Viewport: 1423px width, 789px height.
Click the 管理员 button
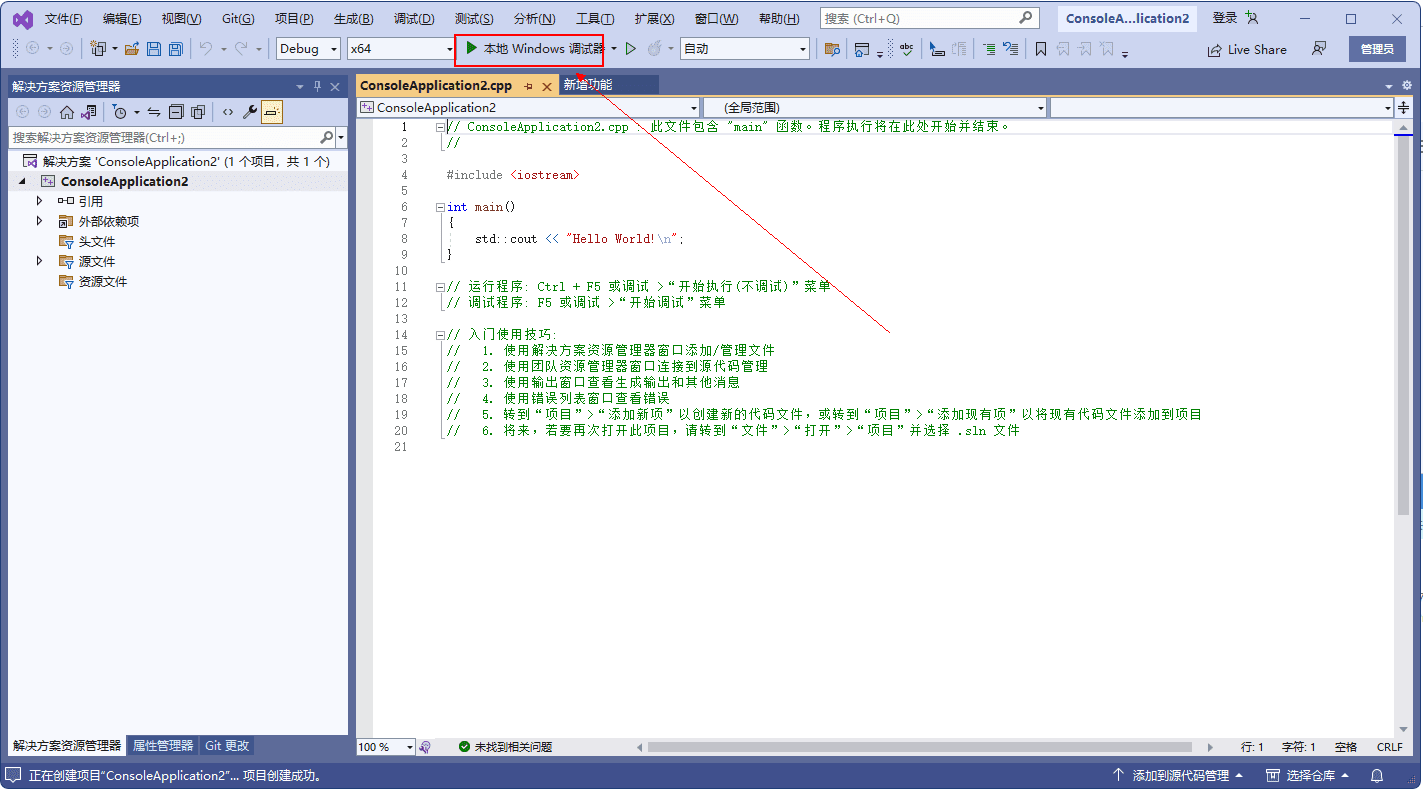[x=1377, y=49]
